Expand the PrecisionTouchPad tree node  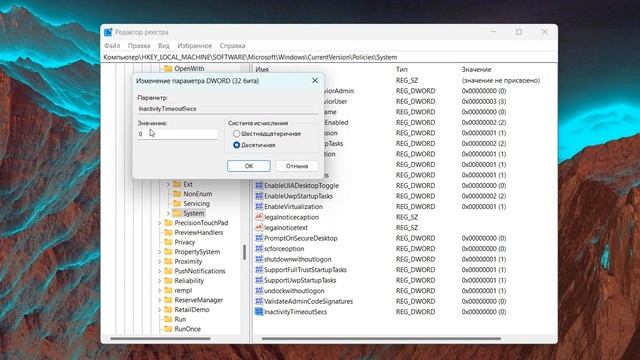(159, 223)
